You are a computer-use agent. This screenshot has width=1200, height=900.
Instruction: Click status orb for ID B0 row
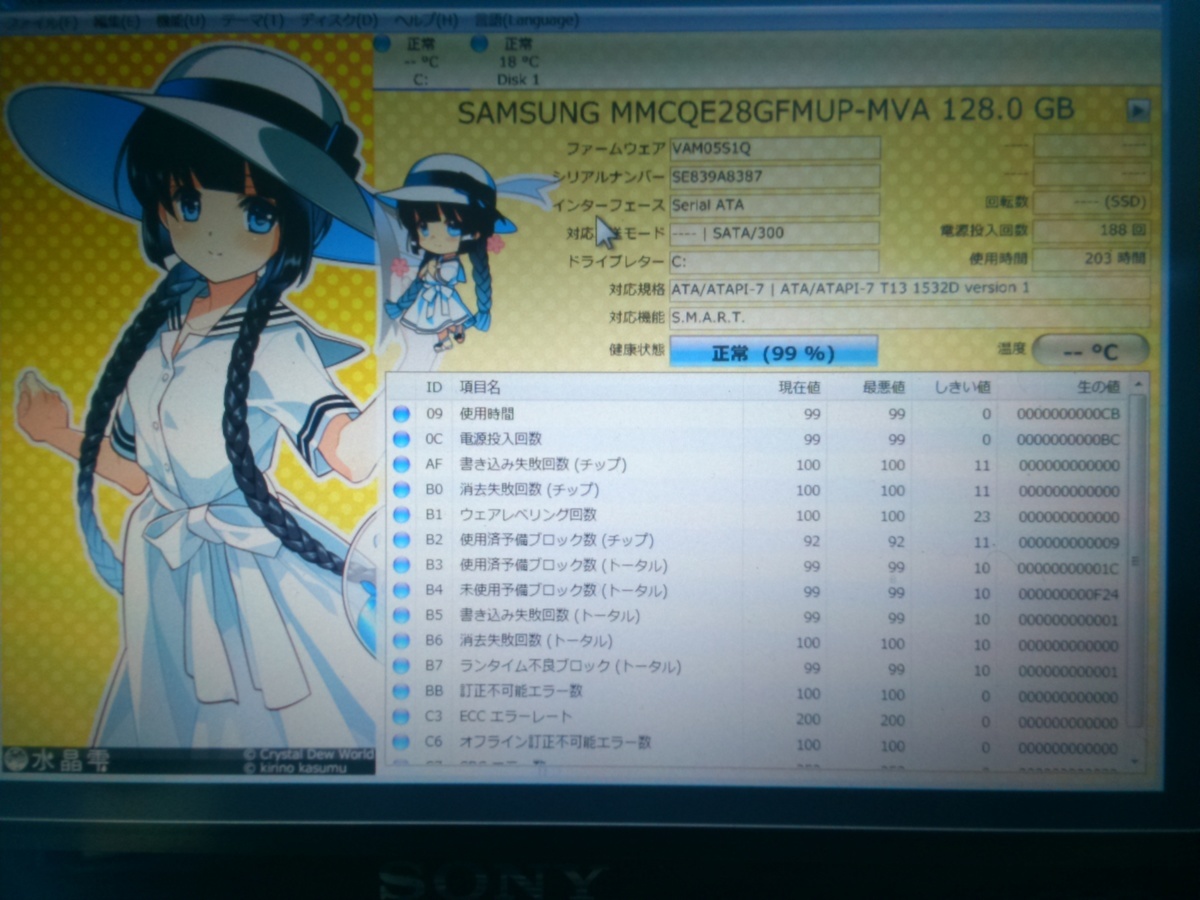402,490
